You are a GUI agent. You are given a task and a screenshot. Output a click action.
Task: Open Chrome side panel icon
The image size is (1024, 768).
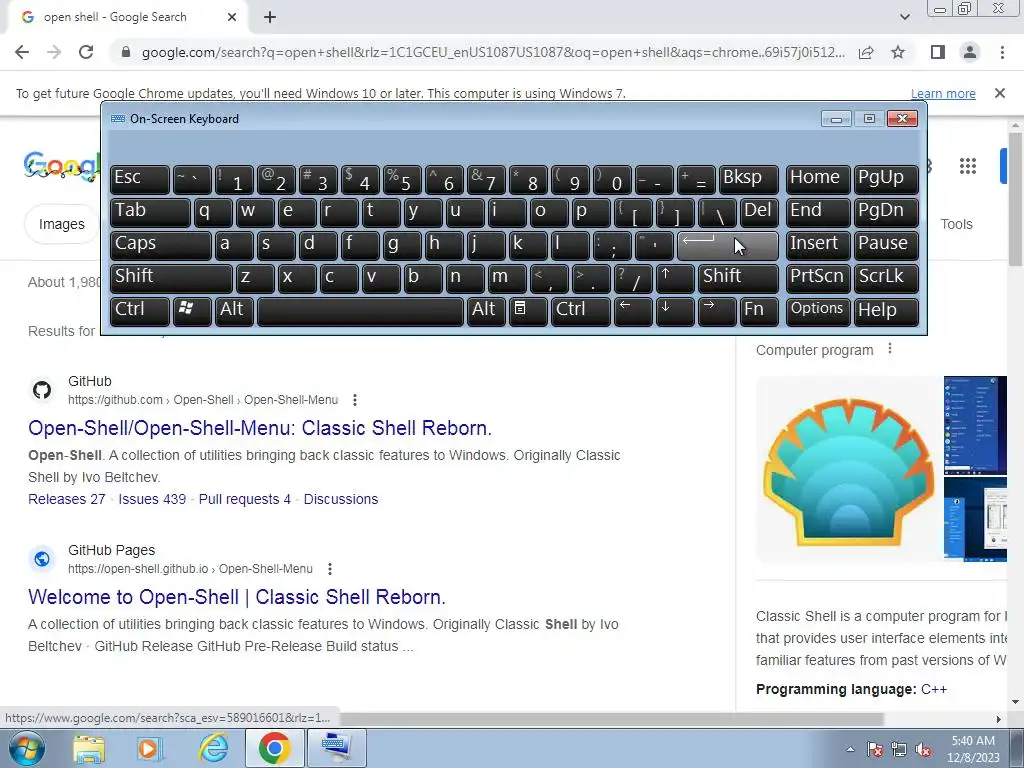tap(938, 52)
